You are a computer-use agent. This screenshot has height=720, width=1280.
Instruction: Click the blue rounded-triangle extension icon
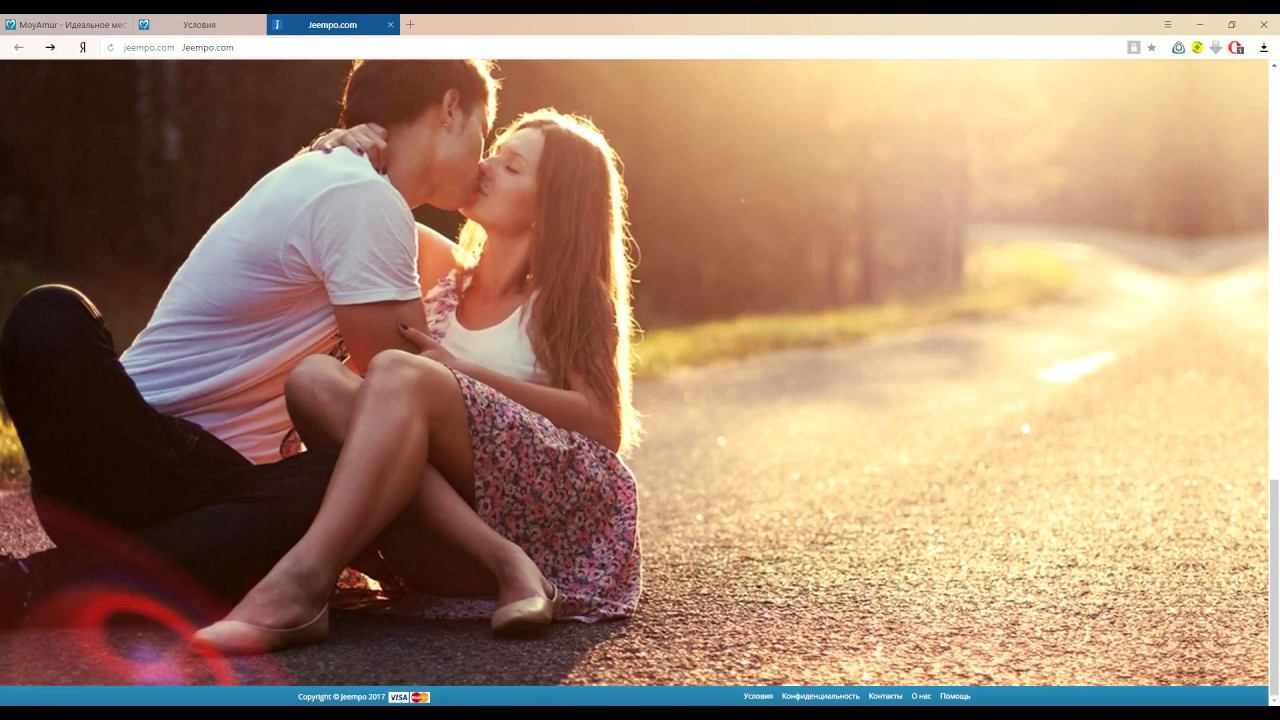[1178, 47]
